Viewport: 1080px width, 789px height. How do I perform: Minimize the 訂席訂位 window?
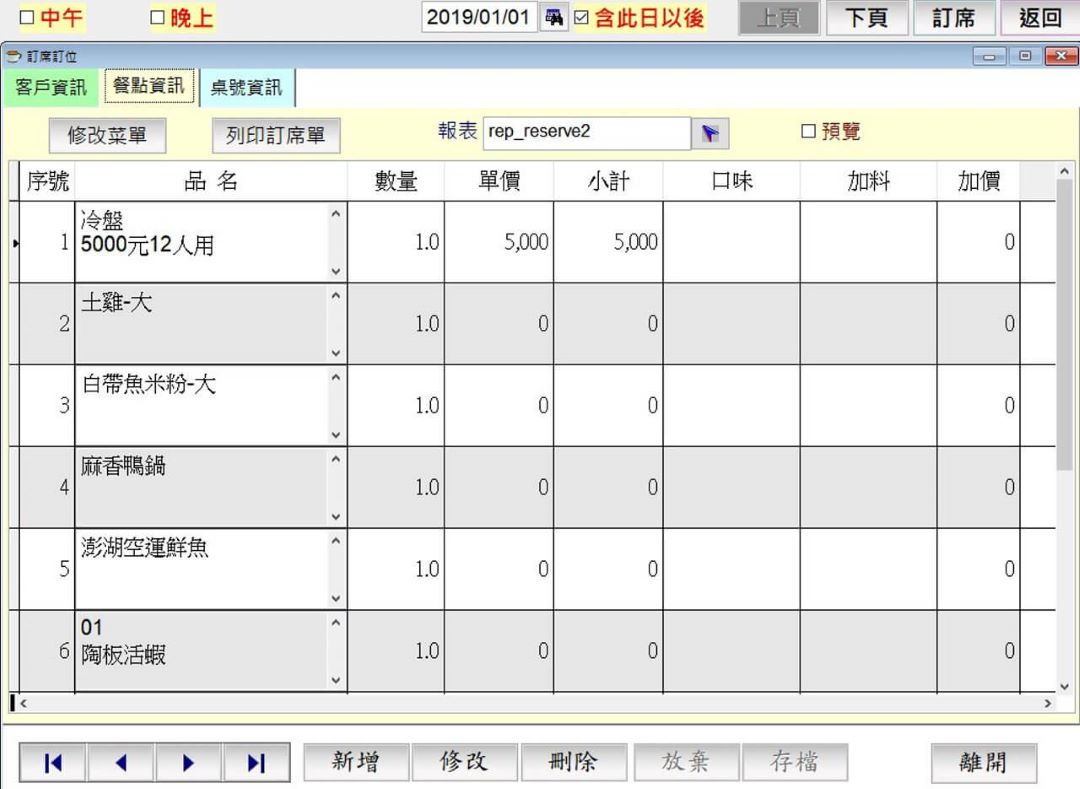(x=990, y=56)
